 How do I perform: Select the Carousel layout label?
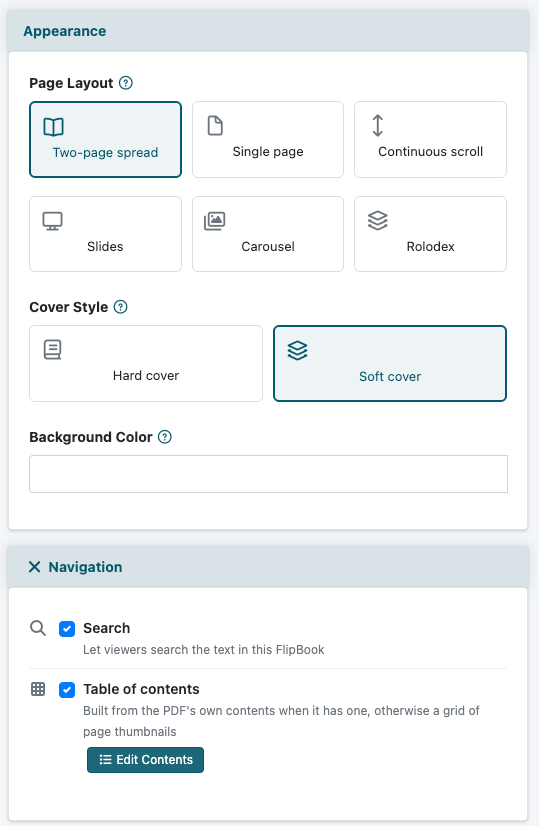[x=268, y=247]
